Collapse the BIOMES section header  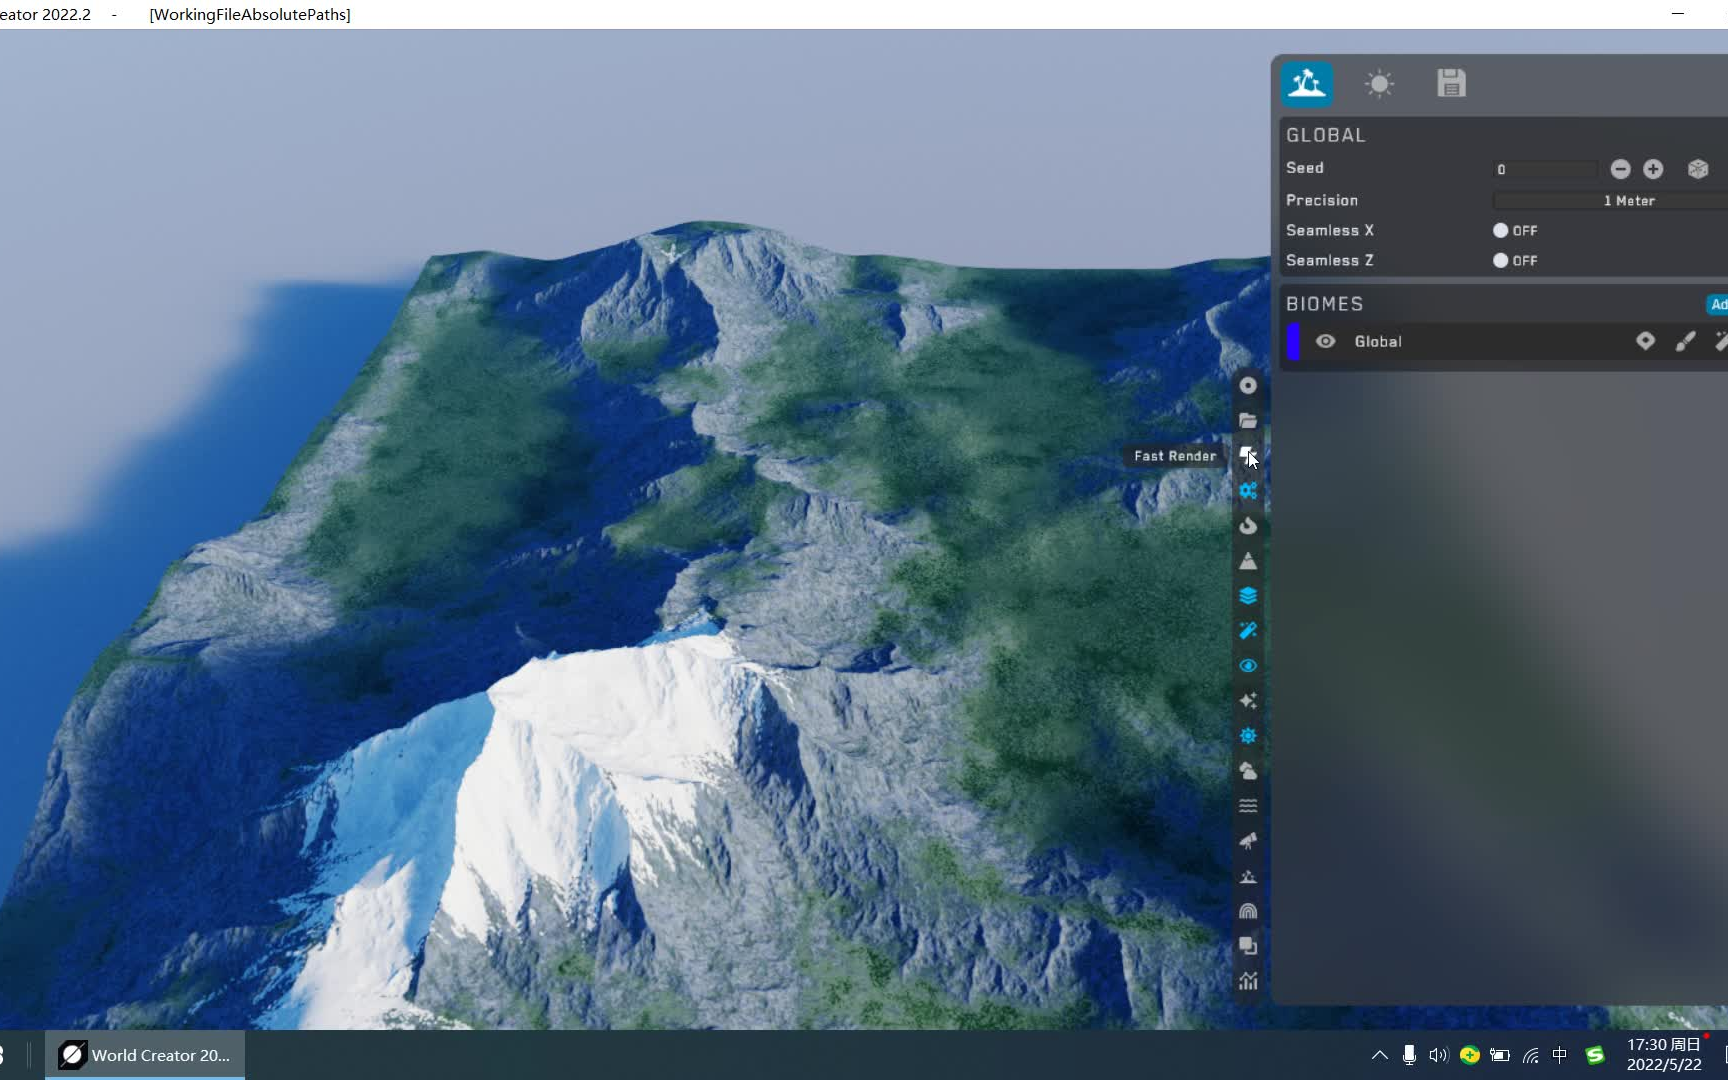click(1325, 304)
